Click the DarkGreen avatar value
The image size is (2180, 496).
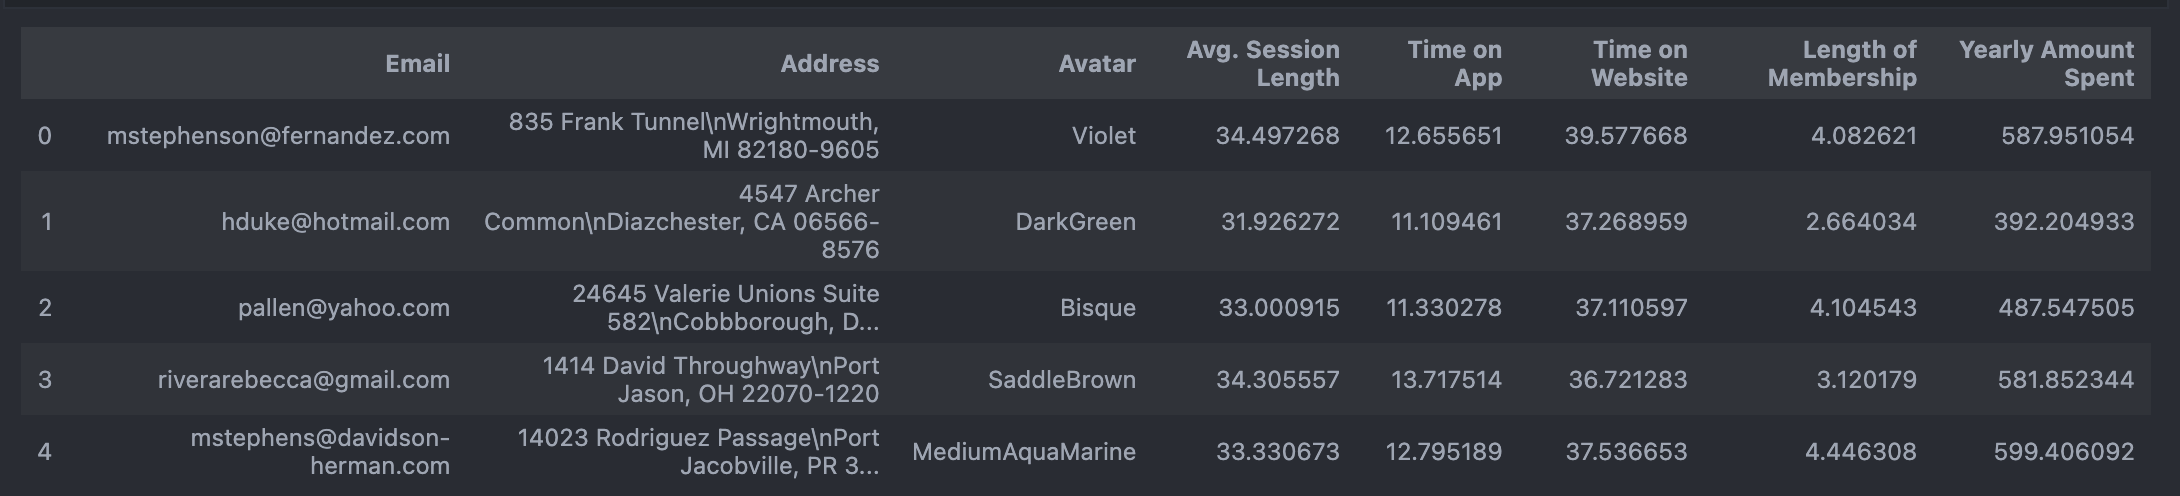click(x=1076, y=222)
